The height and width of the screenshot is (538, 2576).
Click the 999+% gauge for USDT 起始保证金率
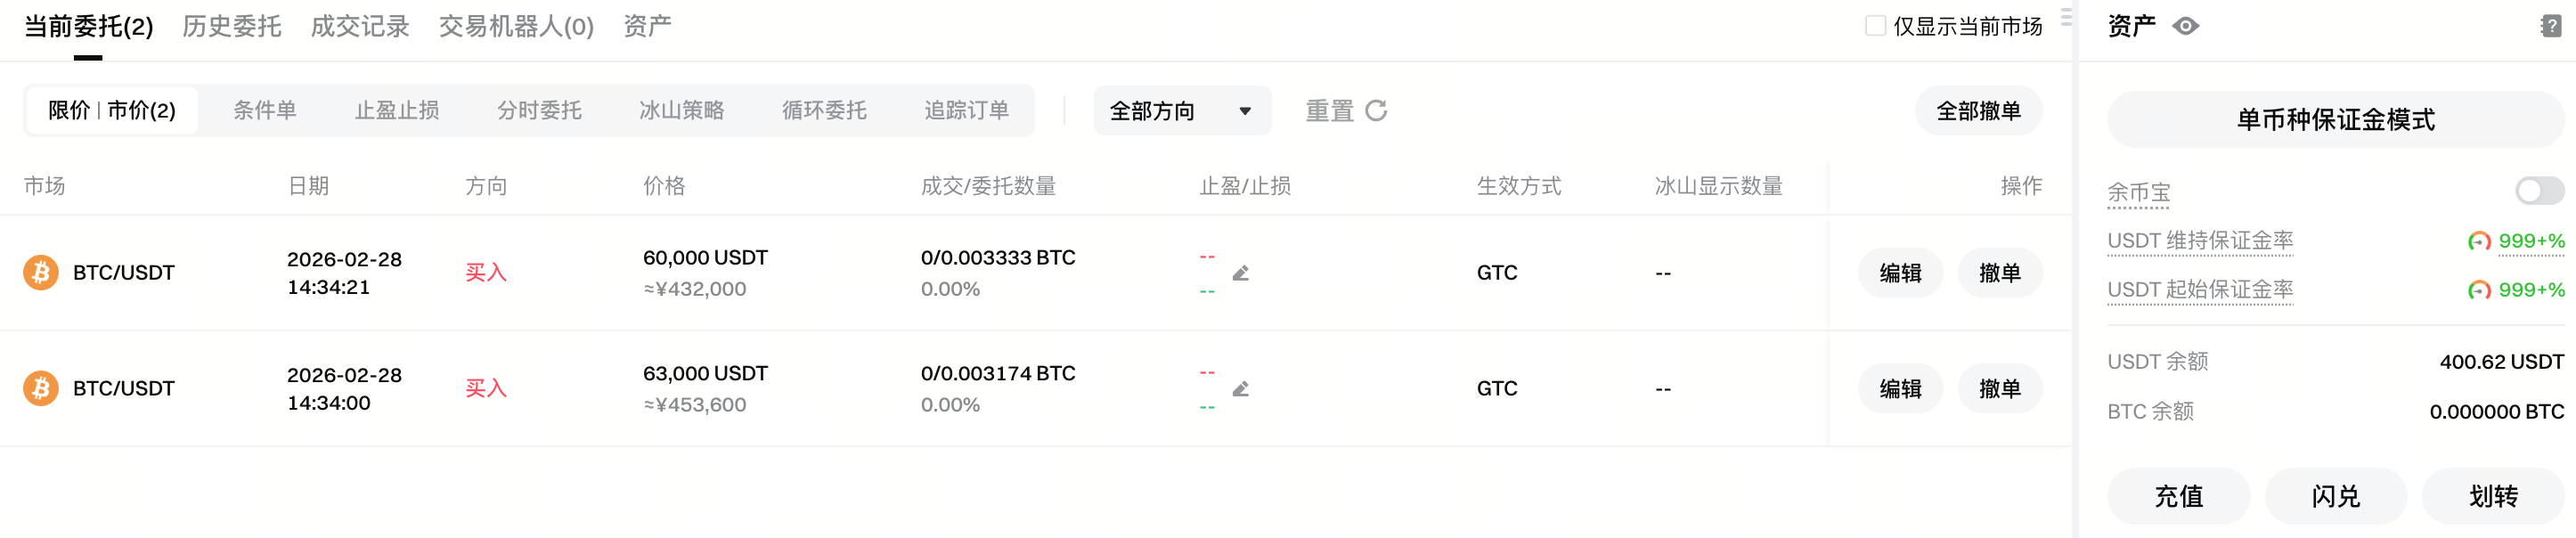pyautogui.click(x=2481, y=291)
